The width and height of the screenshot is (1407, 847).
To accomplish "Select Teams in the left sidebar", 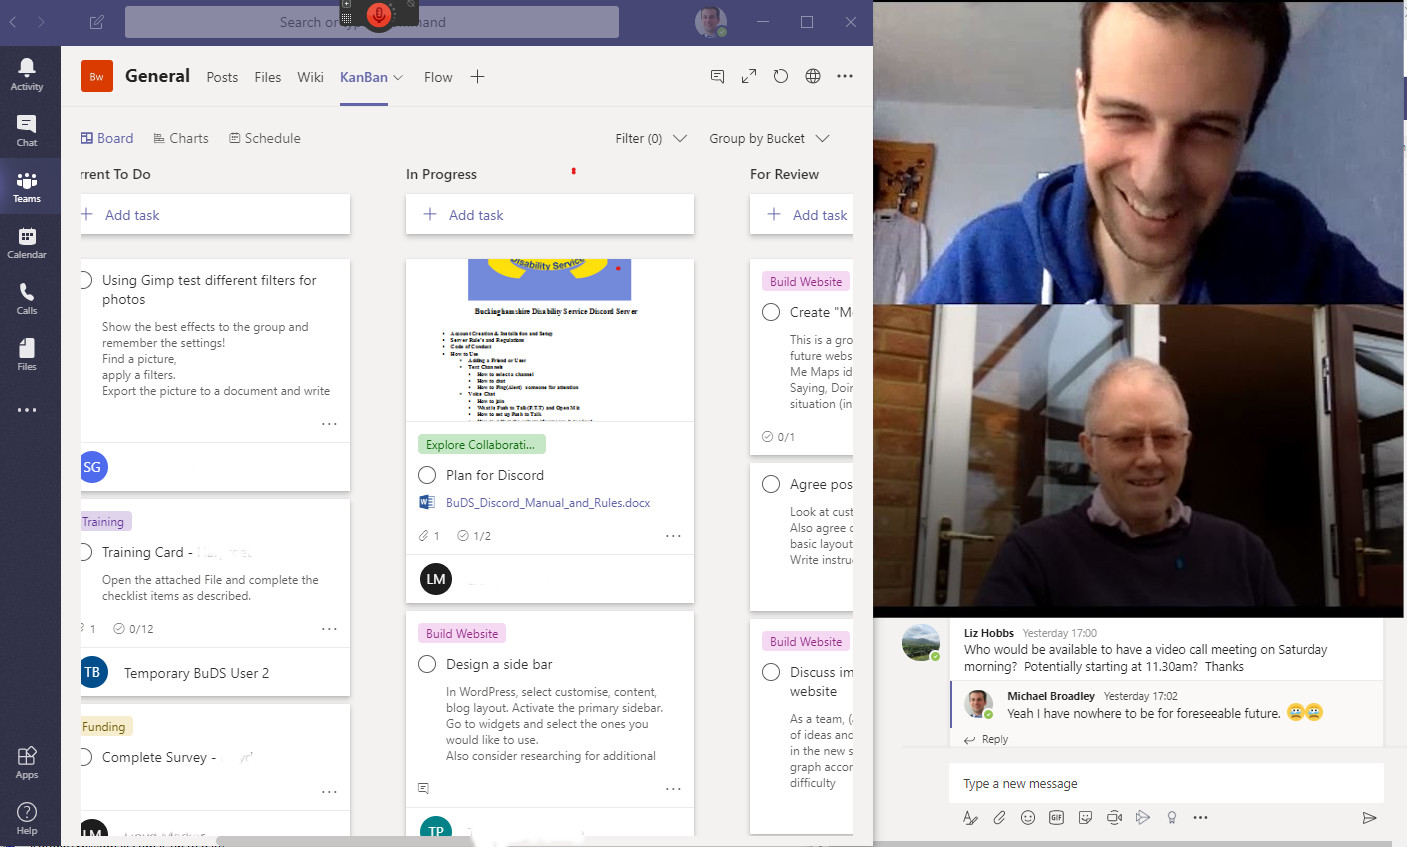I will [27, 187].
